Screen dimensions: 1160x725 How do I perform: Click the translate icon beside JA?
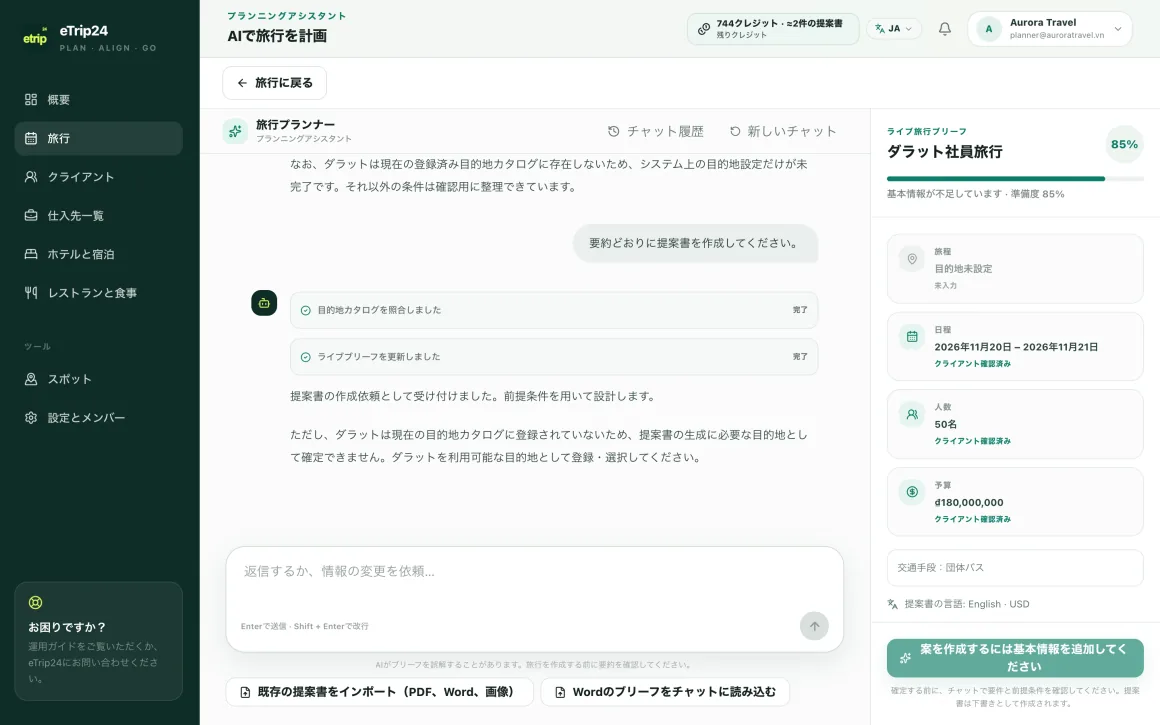point(880,29)
